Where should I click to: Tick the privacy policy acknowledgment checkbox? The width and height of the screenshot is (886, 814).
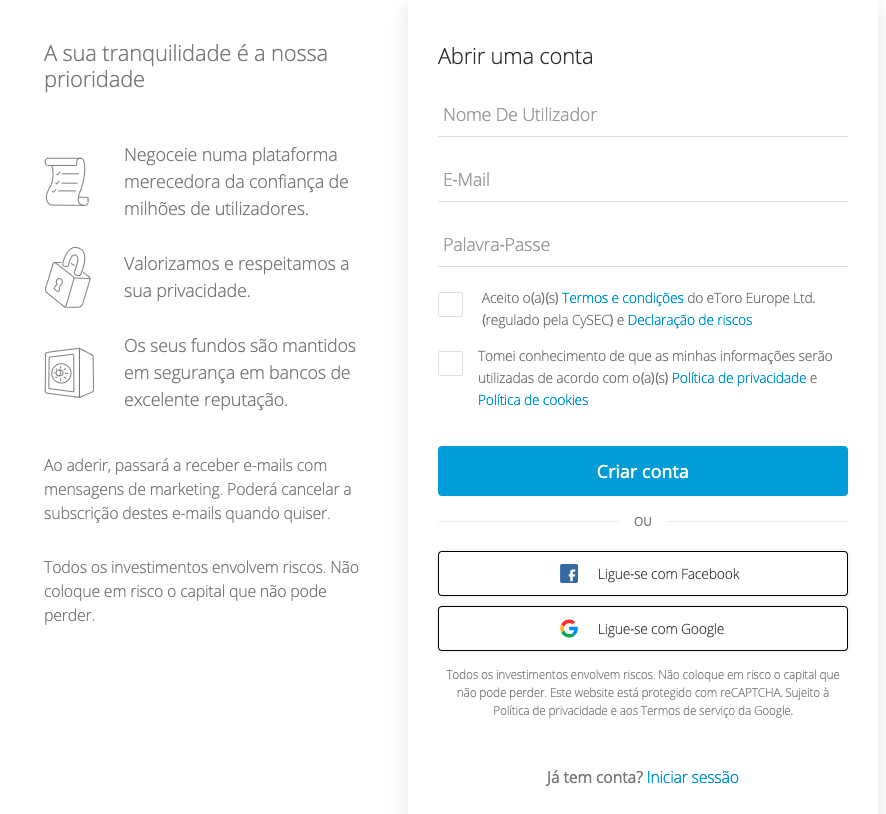[x=450, y=363]
